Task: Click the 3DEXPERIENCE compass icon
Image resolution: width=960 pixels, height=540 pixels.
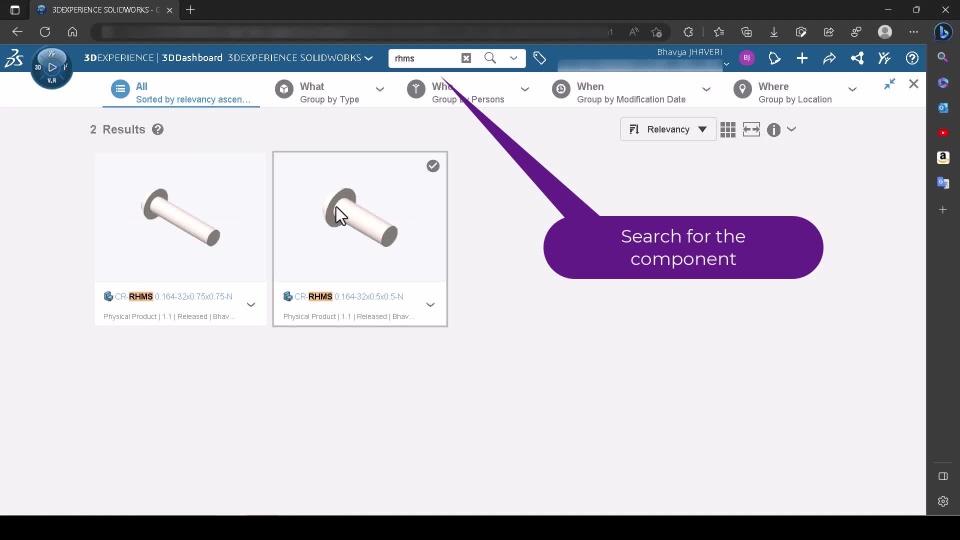Action: [52, 67]
